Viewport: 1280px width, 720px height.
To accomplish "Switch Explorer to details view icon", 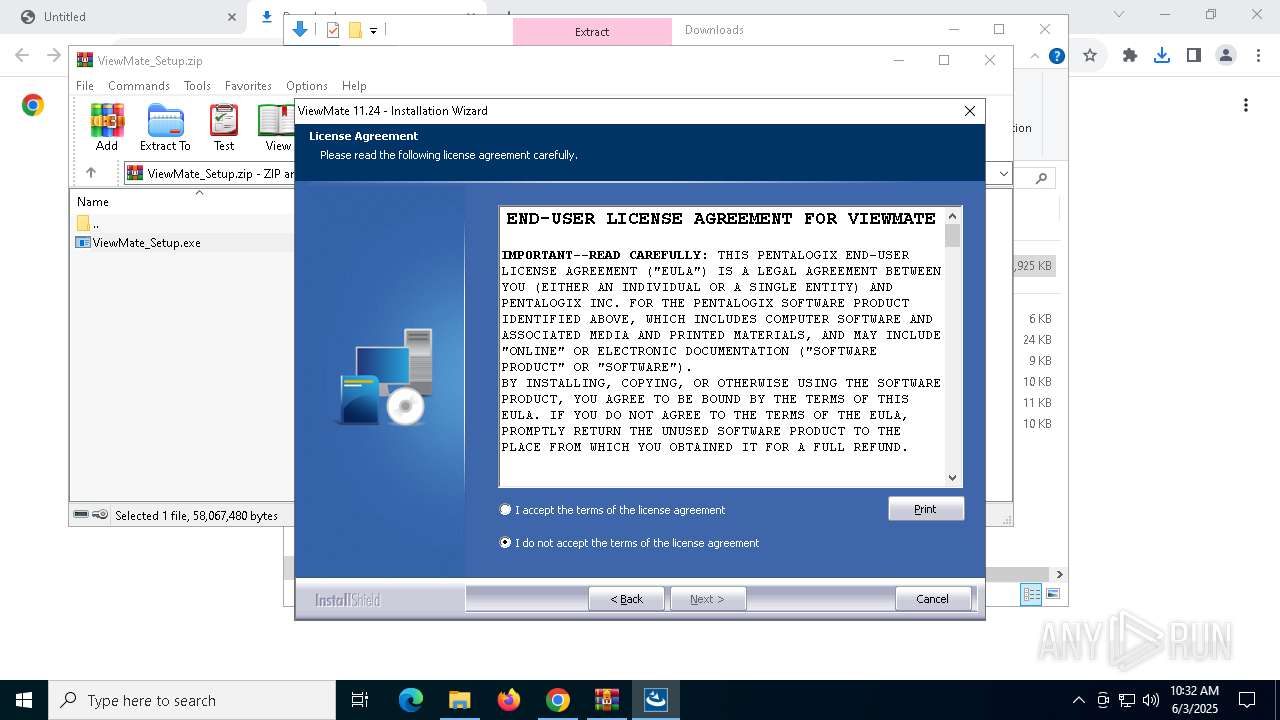I will 1031,594.
